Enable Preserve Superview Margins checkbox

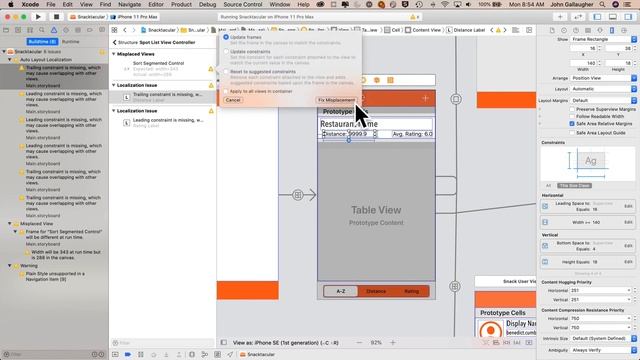[x=572, y=109]
